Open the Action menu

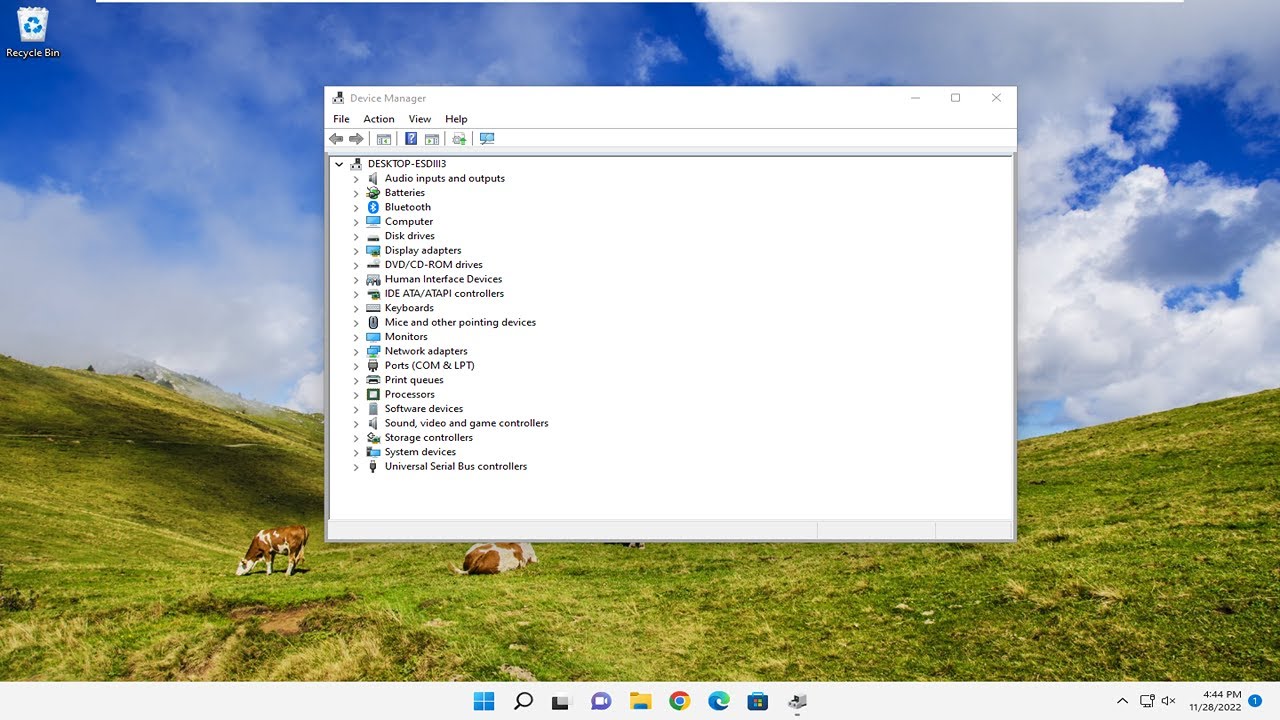(x=379, y=119)
